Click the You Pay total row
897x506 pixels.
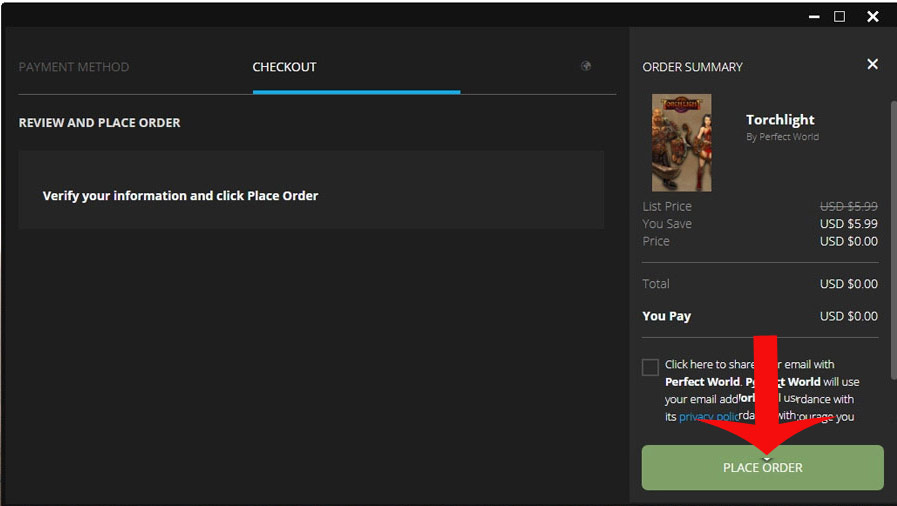tap(760, 316)
